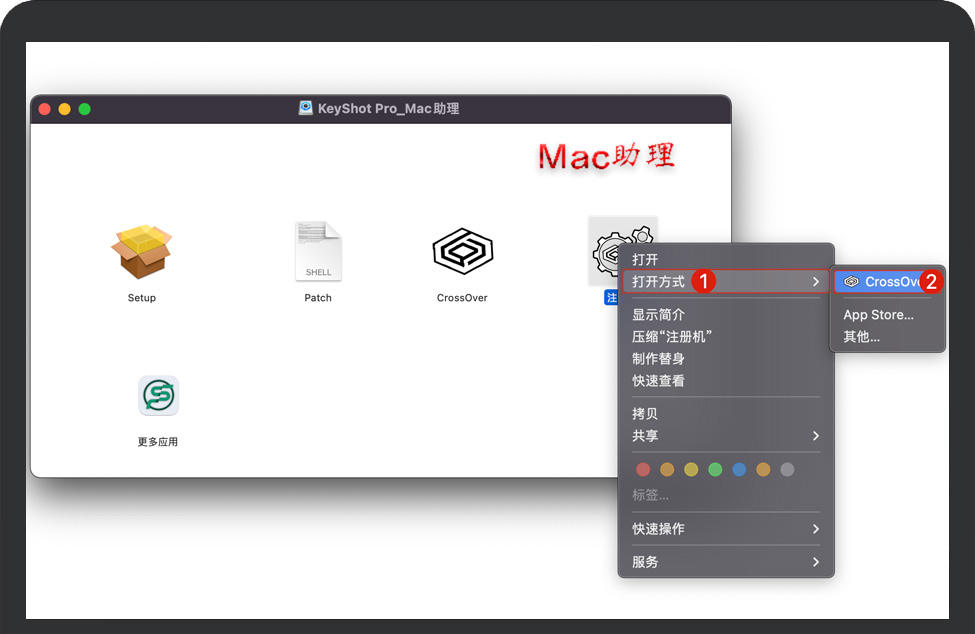Choose 压缩"注册机" menu entry
975x634 pixels.
point(671,337)
